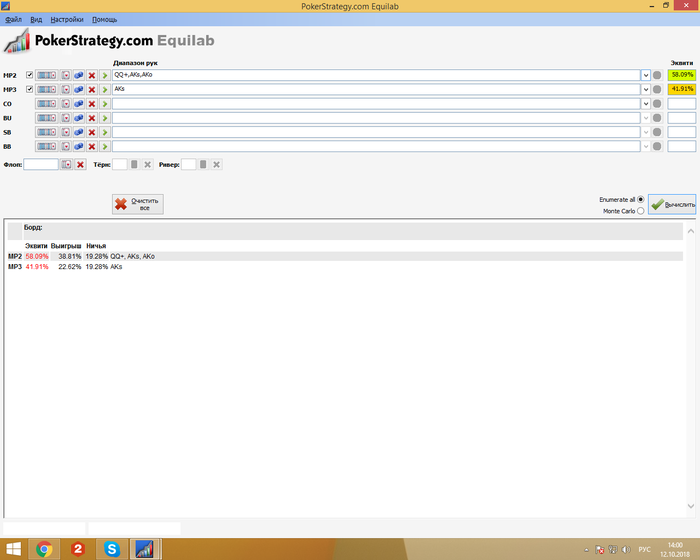The image size is (700, 560).
Task: Uncheck the MP3 player checkbox
Action: [29, 89]
